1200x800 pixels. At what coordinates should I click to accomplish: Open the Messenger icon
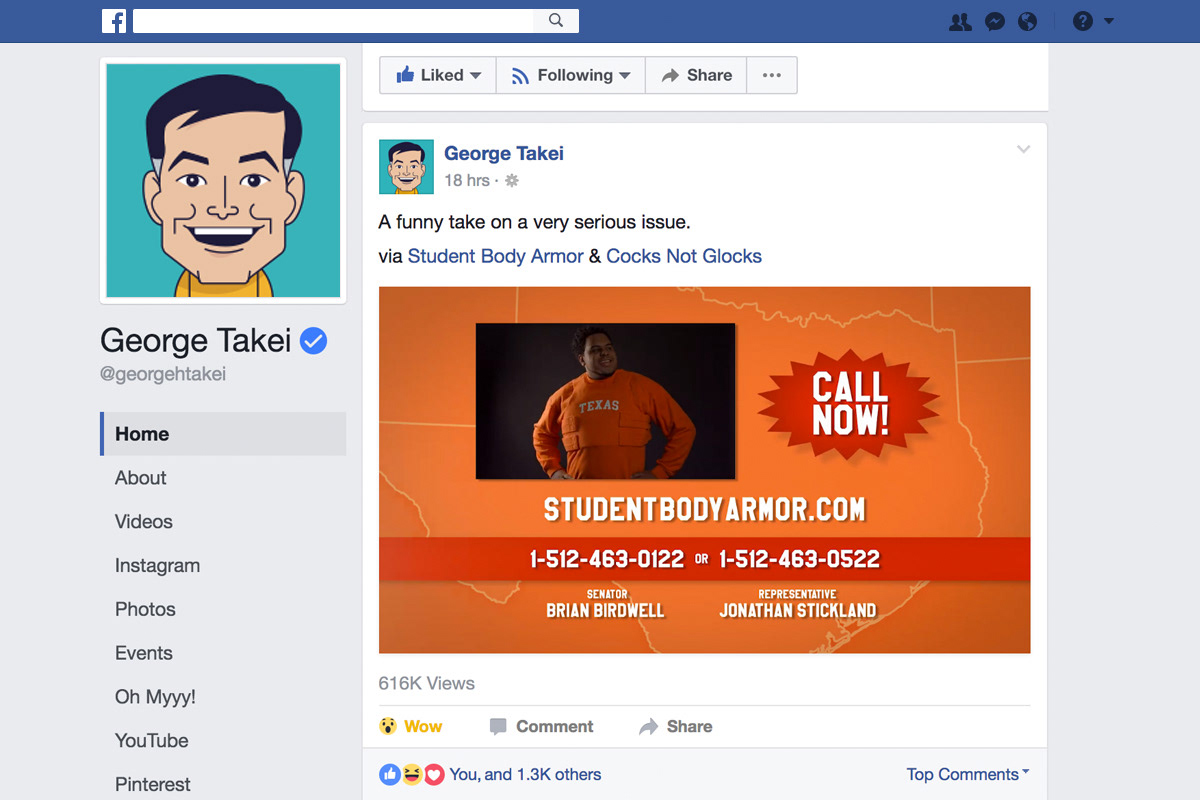(994, 21)
